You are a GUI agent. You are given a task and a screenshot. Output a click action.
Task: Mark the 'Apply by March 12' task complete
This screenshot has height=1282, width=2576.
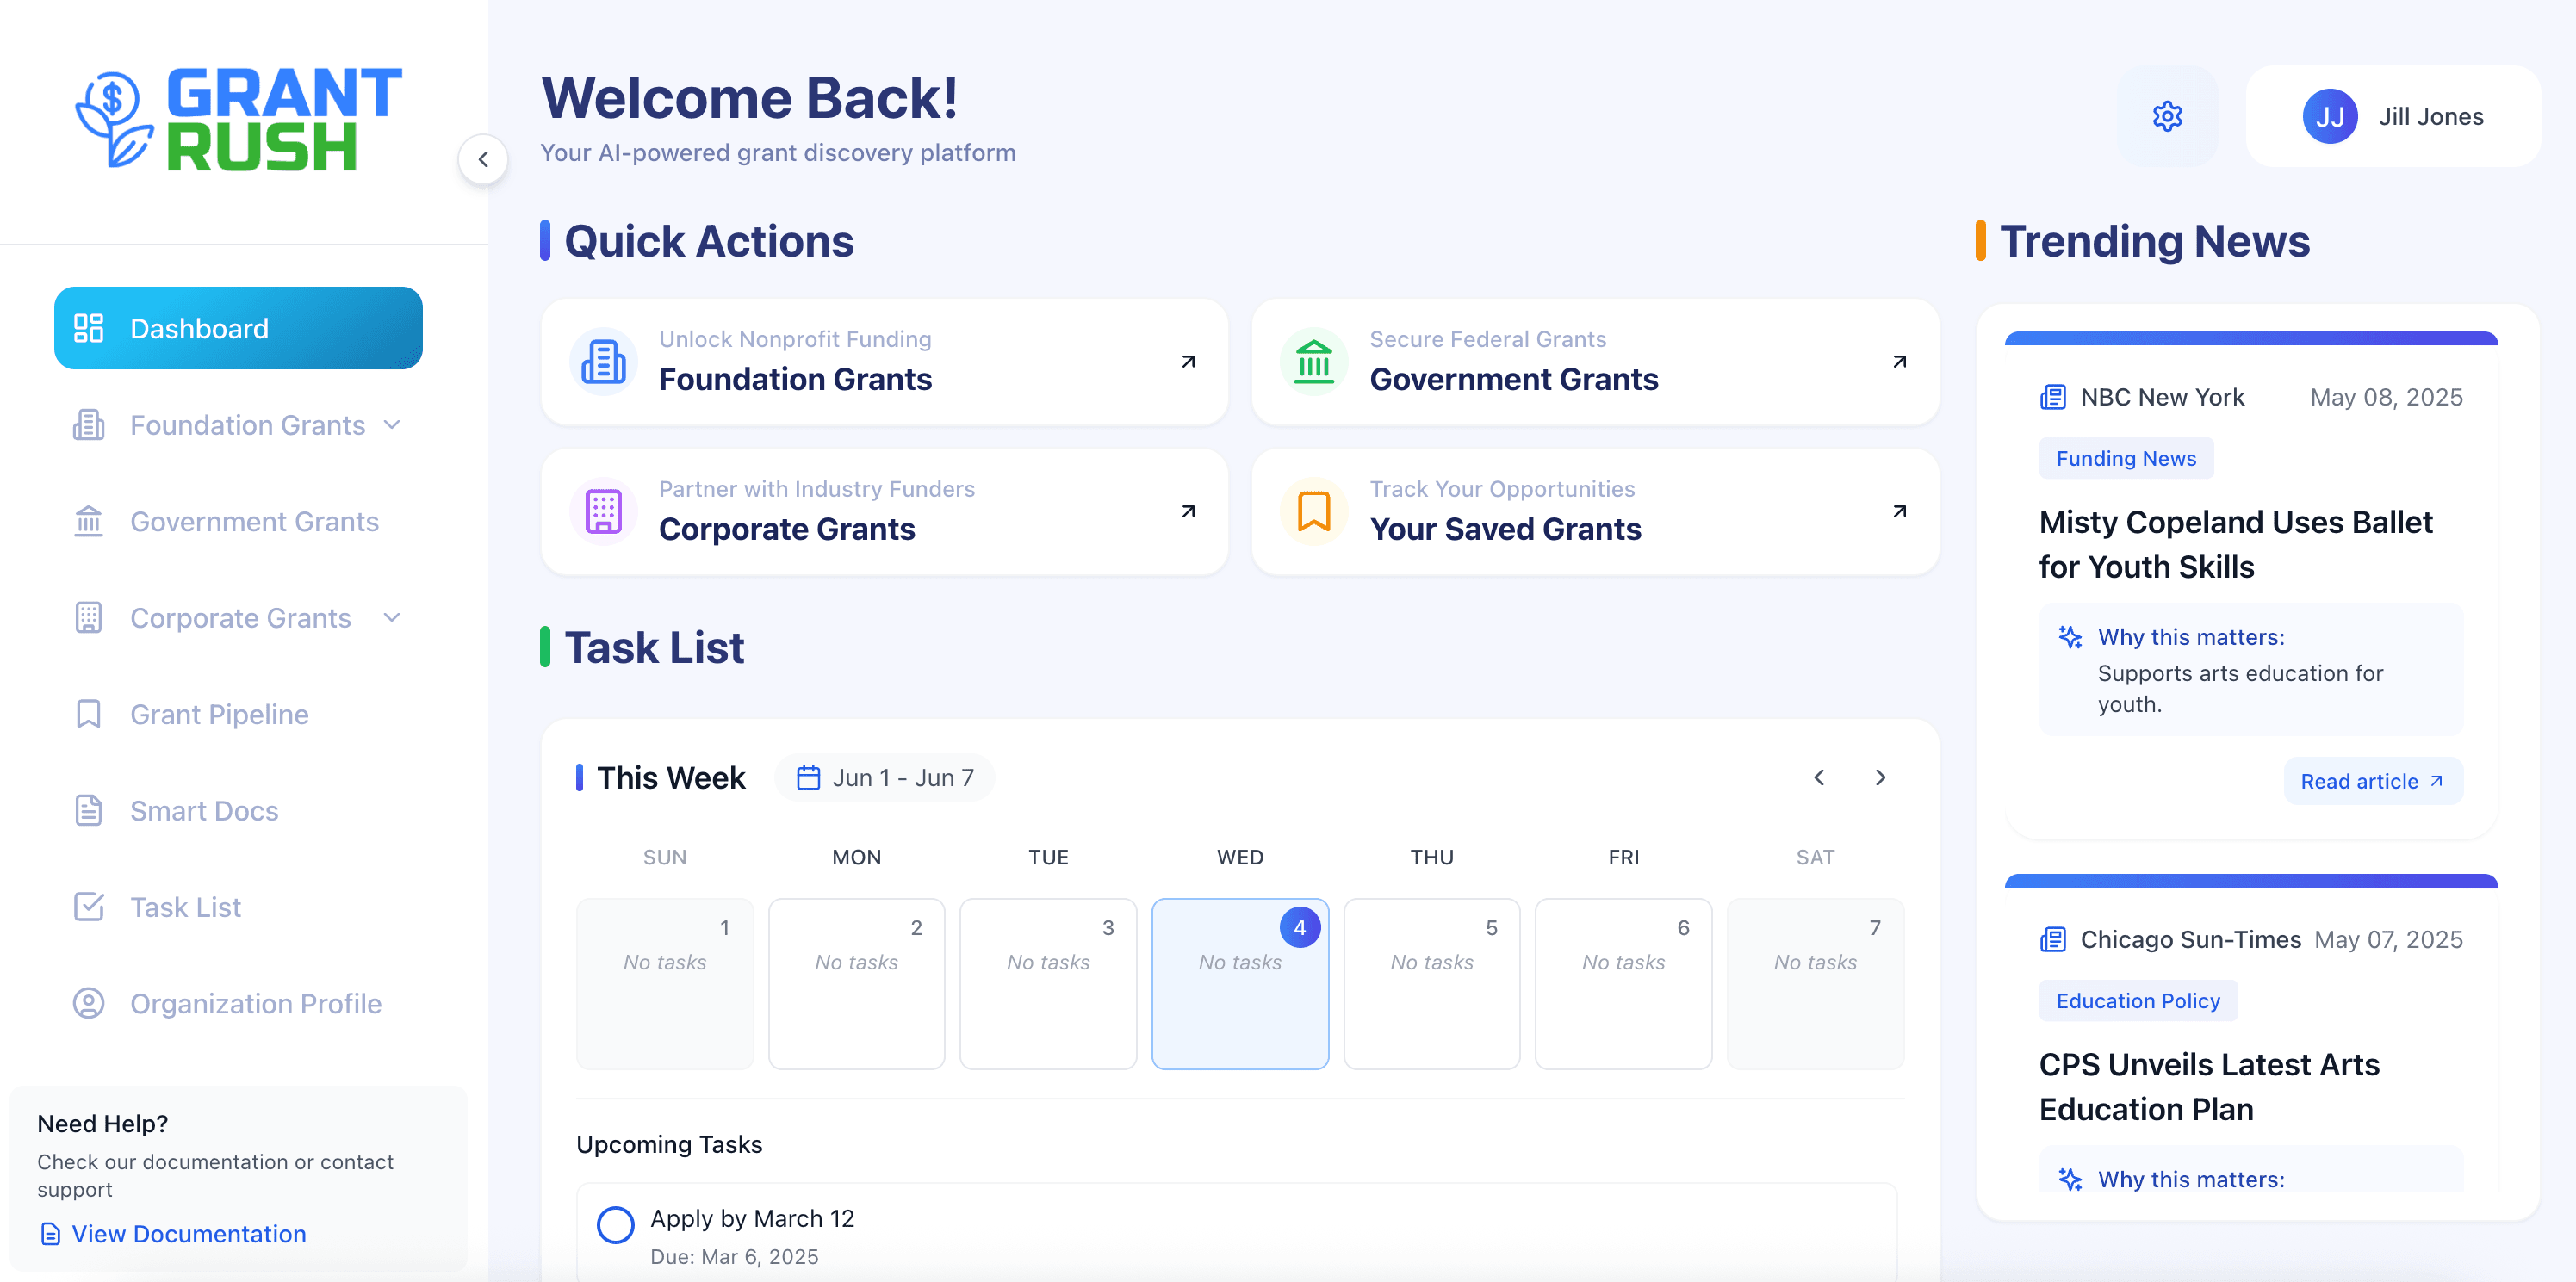[x=615, y=1224]
